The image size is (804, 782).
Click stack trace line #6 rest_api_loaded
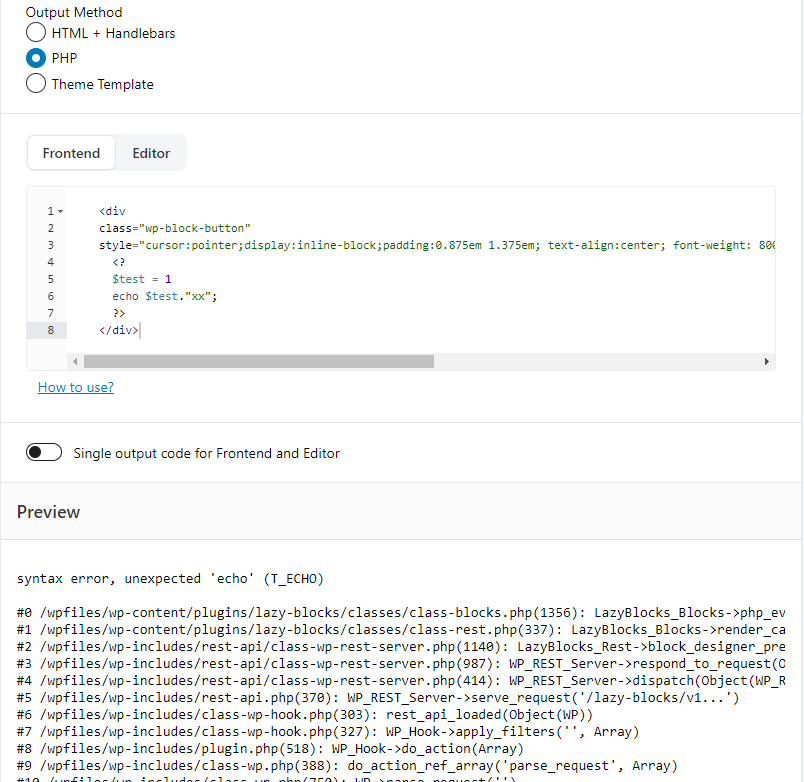[x=305, y=715]
